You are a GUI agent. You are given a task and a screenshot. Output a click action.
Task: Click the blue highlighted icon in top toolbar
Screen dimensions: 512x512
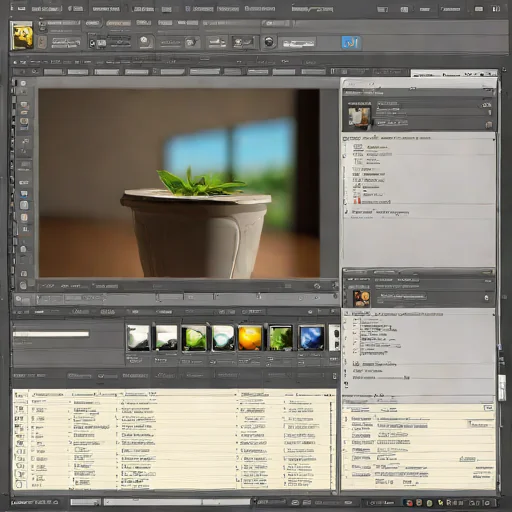tap(351, 43)
